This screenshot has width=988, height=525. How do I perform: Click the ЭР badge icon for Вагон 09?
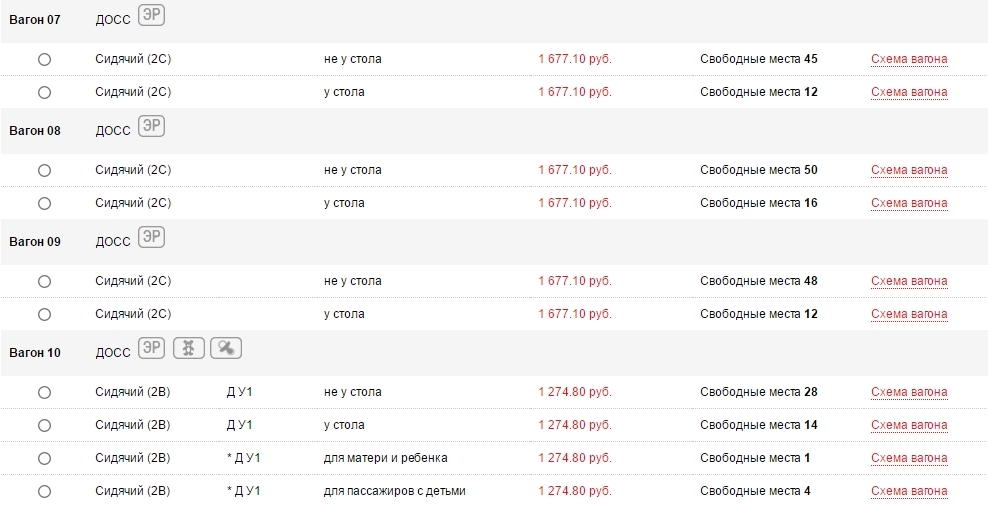(151, 237)
